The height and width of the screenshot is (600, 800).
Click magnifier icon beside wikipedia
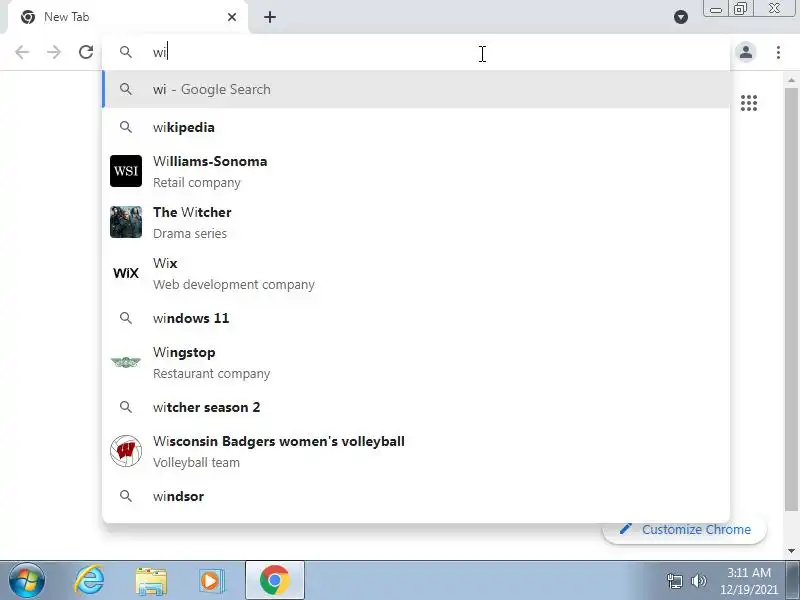pos(126,127)
